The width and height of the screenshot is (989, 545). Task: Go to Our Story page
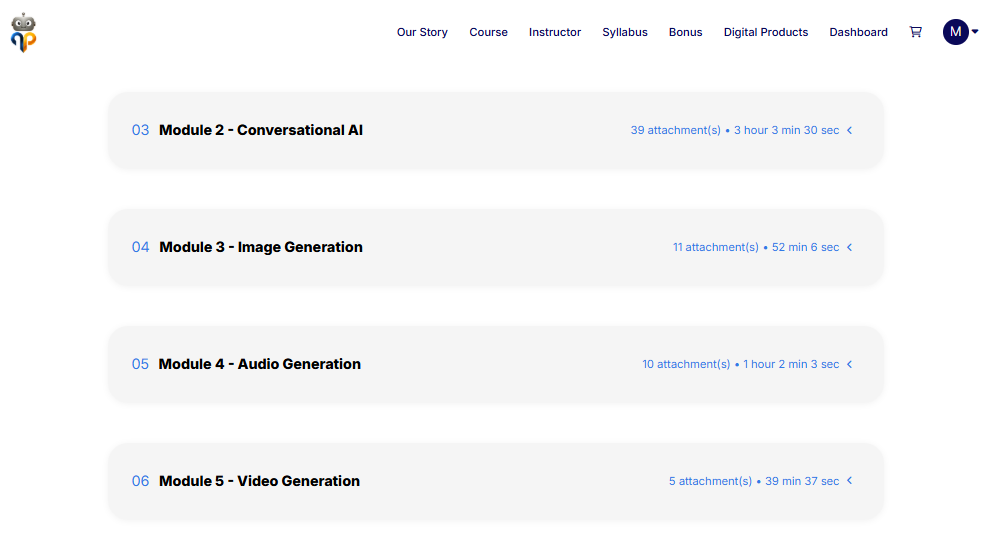pyautogui.click(x=422, y=32)
